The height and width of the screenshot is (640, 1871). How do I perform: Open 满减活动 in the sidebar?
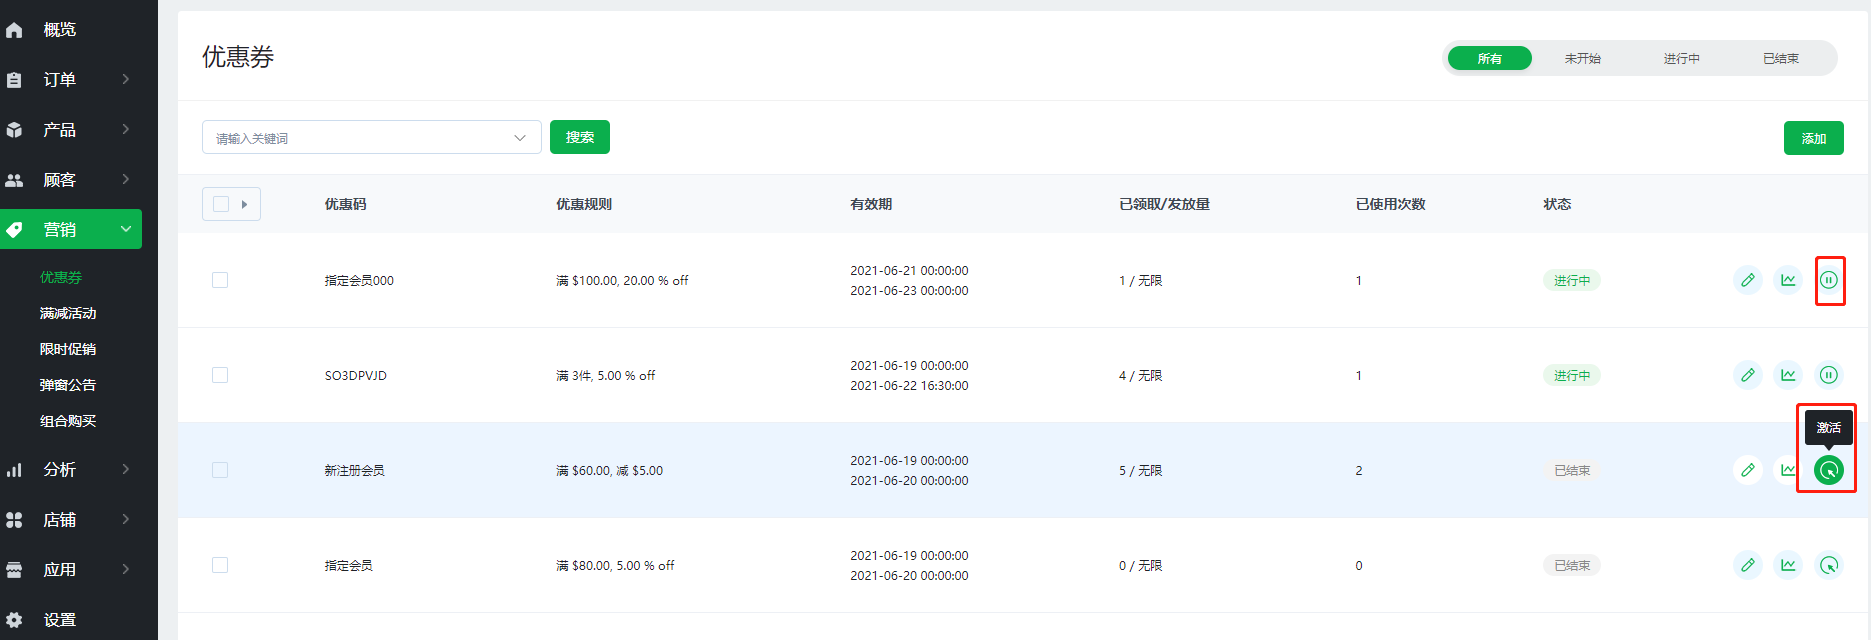[x=68, y=313]
